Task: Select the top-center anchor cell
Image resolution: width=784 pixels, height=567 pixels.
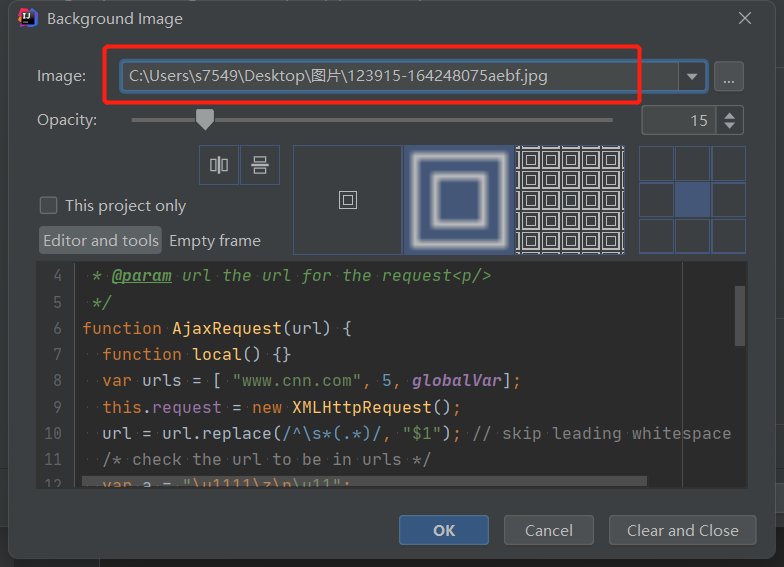Action: [x=692, y=164]
